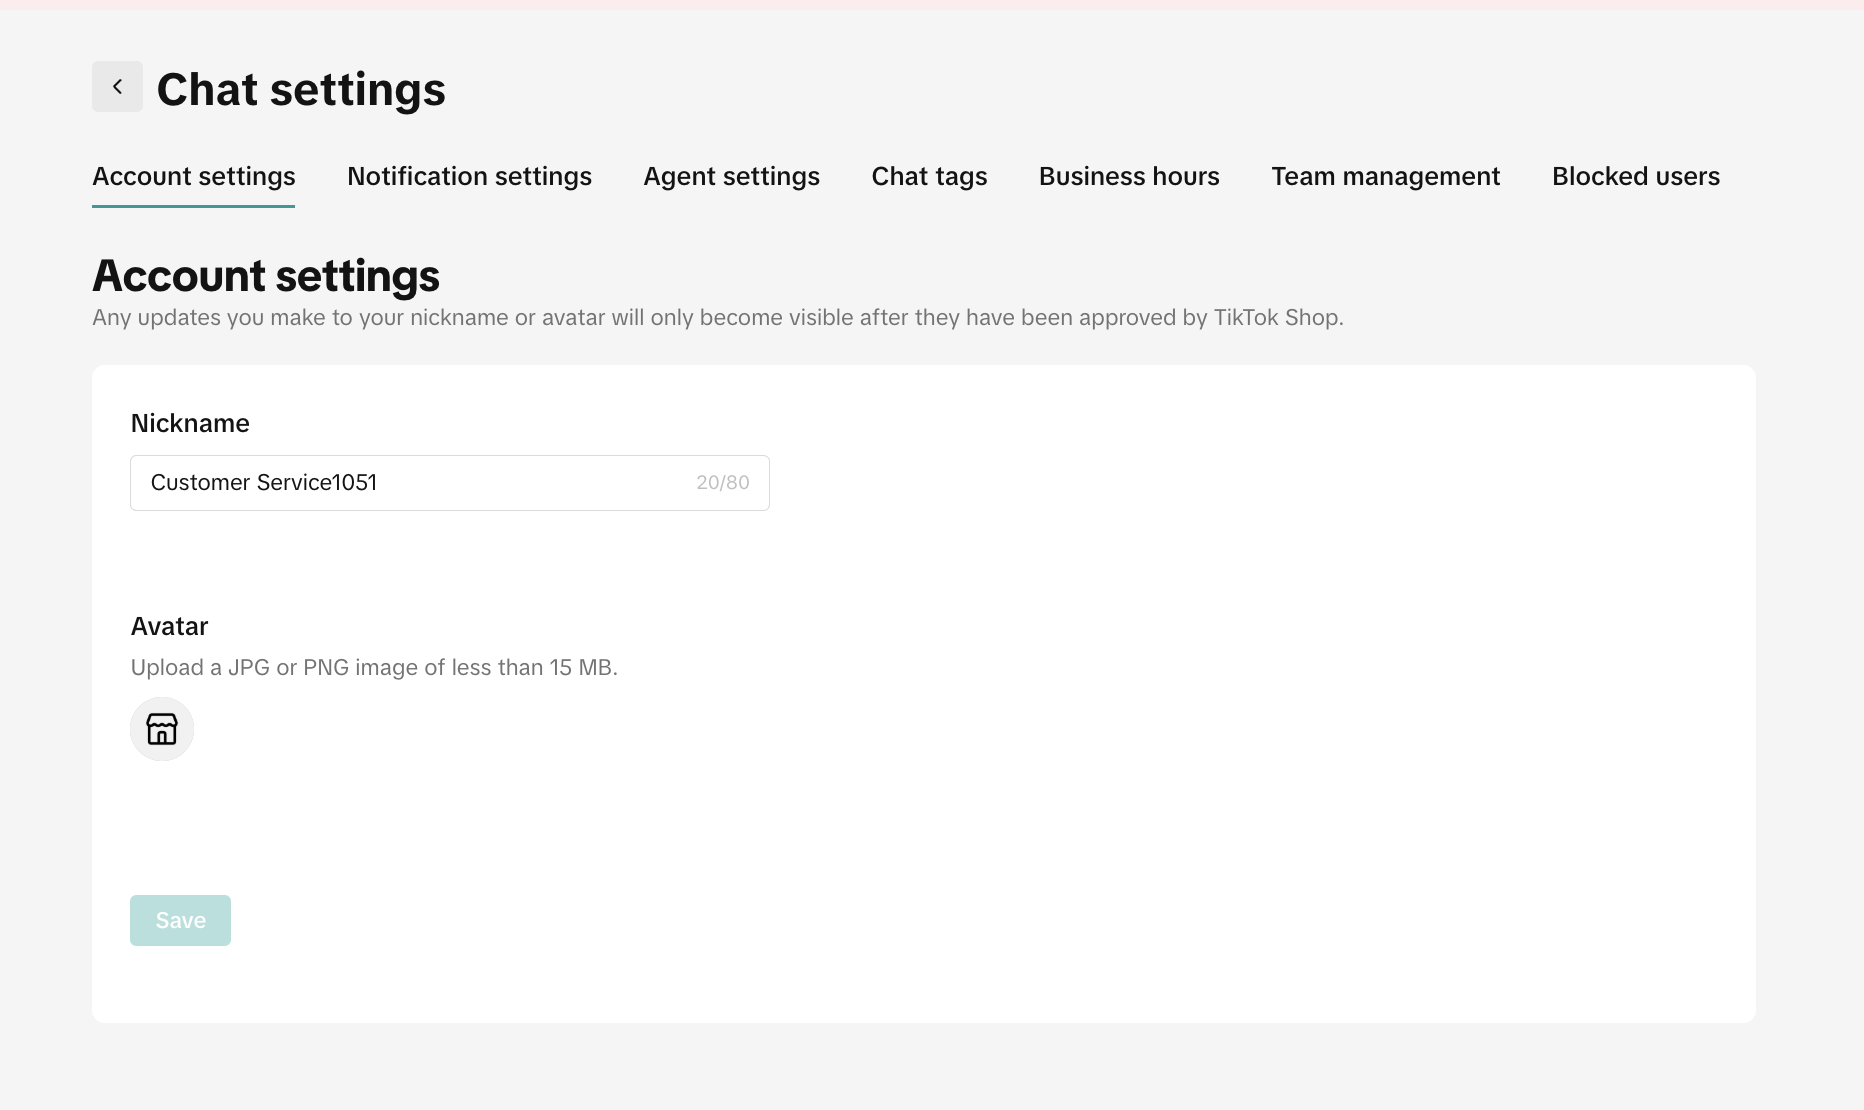Click the Avatar section label
This screenshot has height=1110, width=1864.
tap(169, 626)
